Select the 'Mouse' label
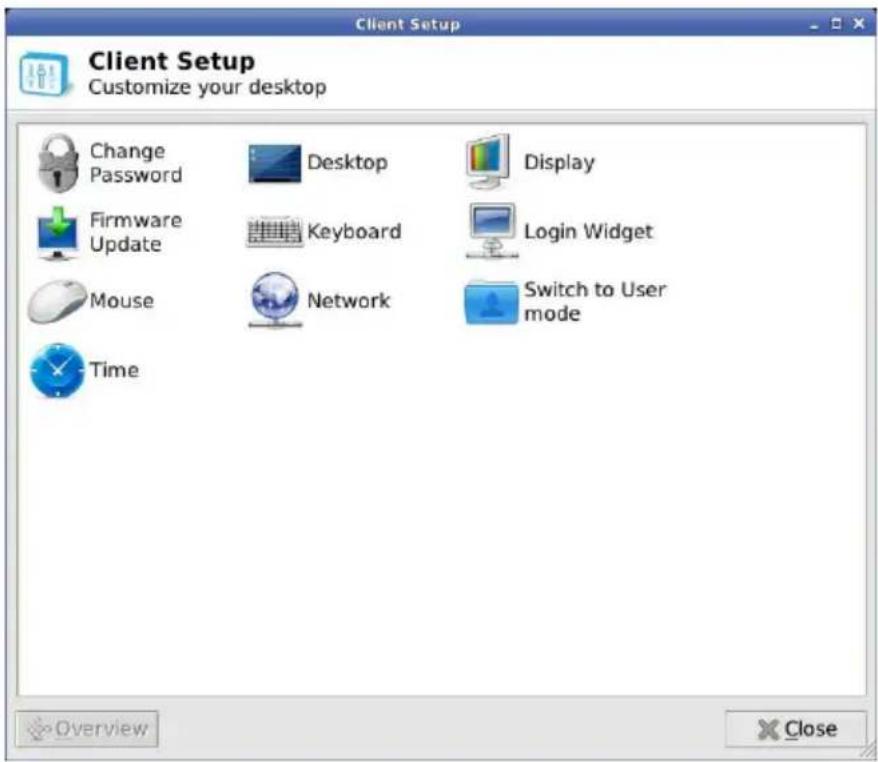Screen dimensions: 878x762 (x=122, y=301)
